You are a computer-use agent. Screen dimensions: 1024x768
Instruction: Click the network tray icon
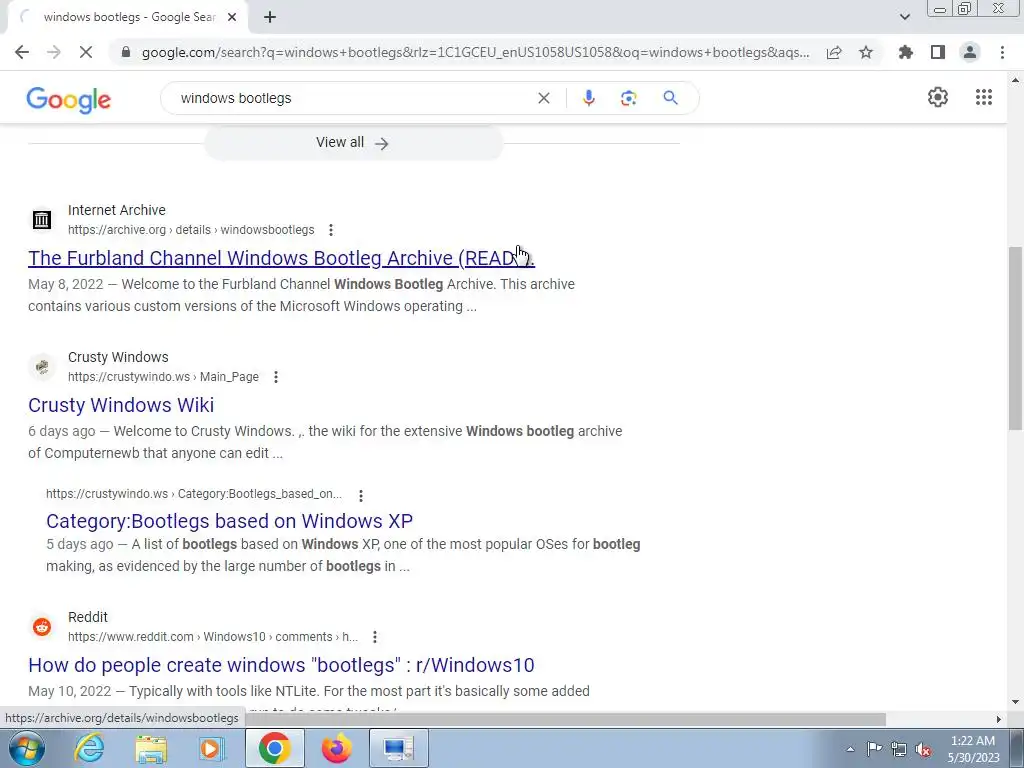point(899,750)
